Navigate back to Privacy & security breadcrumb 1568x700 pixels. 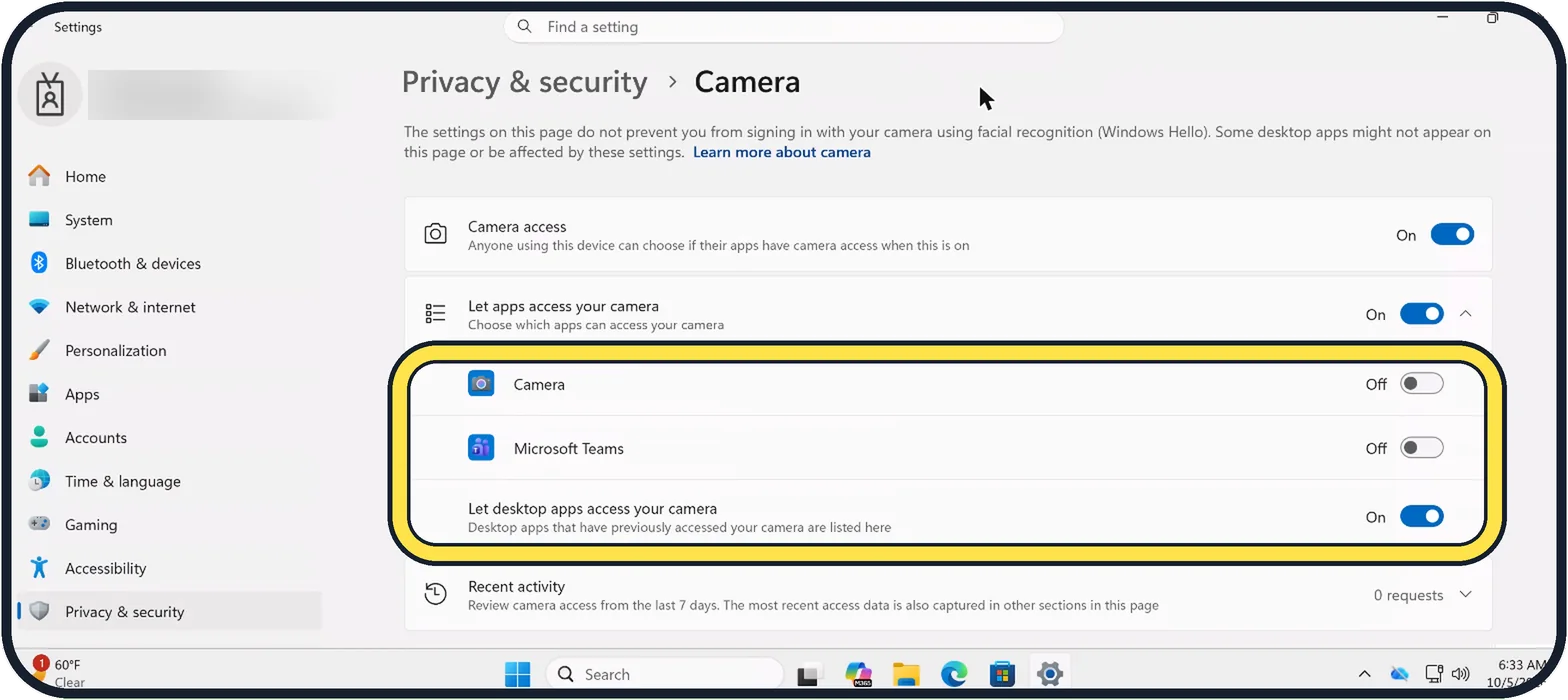(x=524, y=82)
